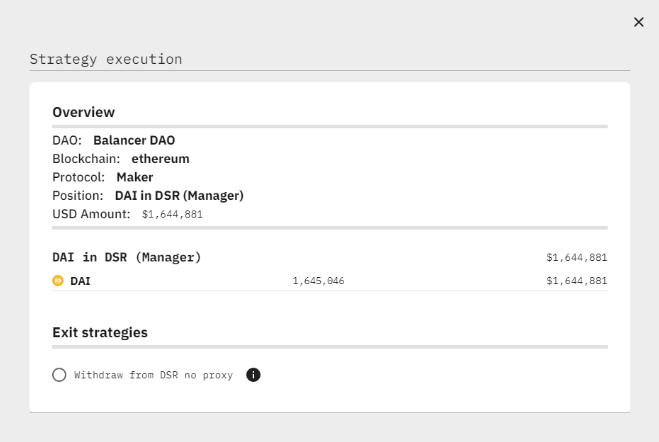The width and height of the screenshot is (659, 442).
Task: Select the Balancer DAO value
Action: [x=134, y=140]
